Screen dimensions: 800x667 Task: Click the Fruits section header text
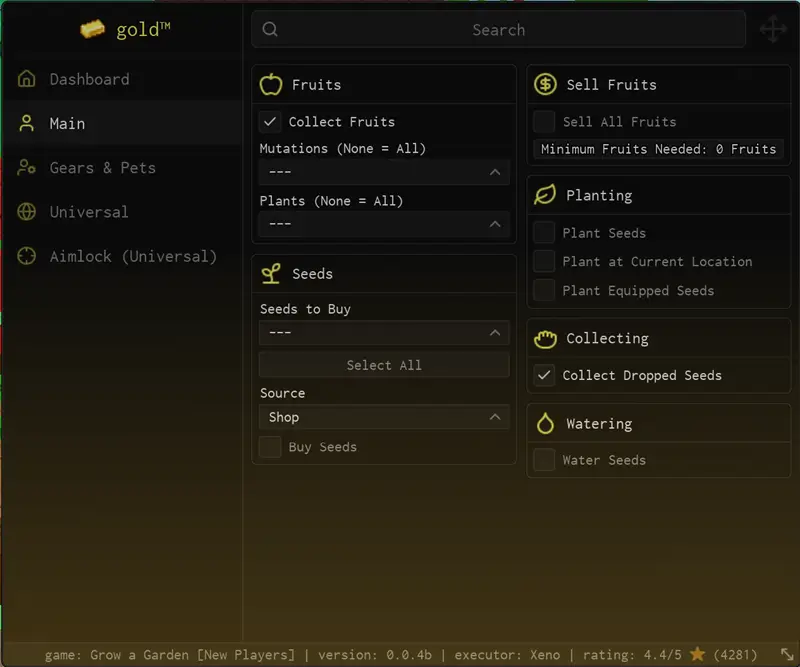316,85
